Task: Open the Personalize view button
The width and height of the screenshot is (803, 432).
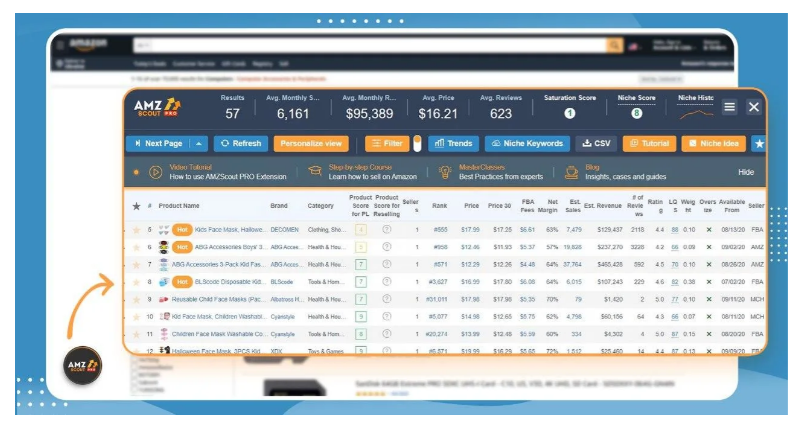Action: [311, 144]
